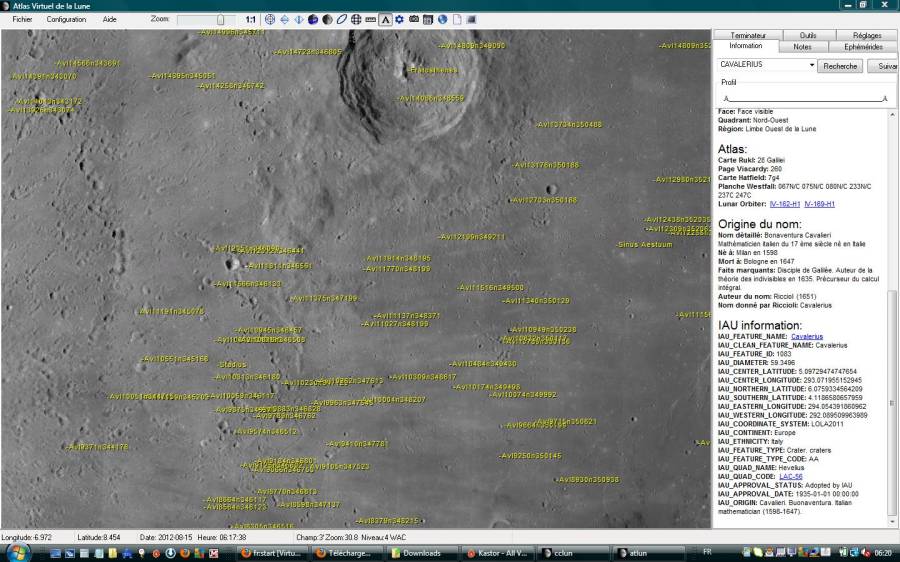This screenshot has height=562, width=900.
Task: Toggle the coordinate grid globe icon
Action: click(356, 20)
